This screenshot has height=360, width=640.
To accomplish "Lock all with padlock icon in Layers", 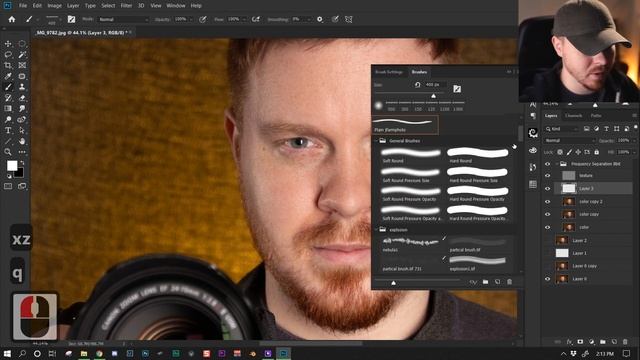I will click(597, 152).
